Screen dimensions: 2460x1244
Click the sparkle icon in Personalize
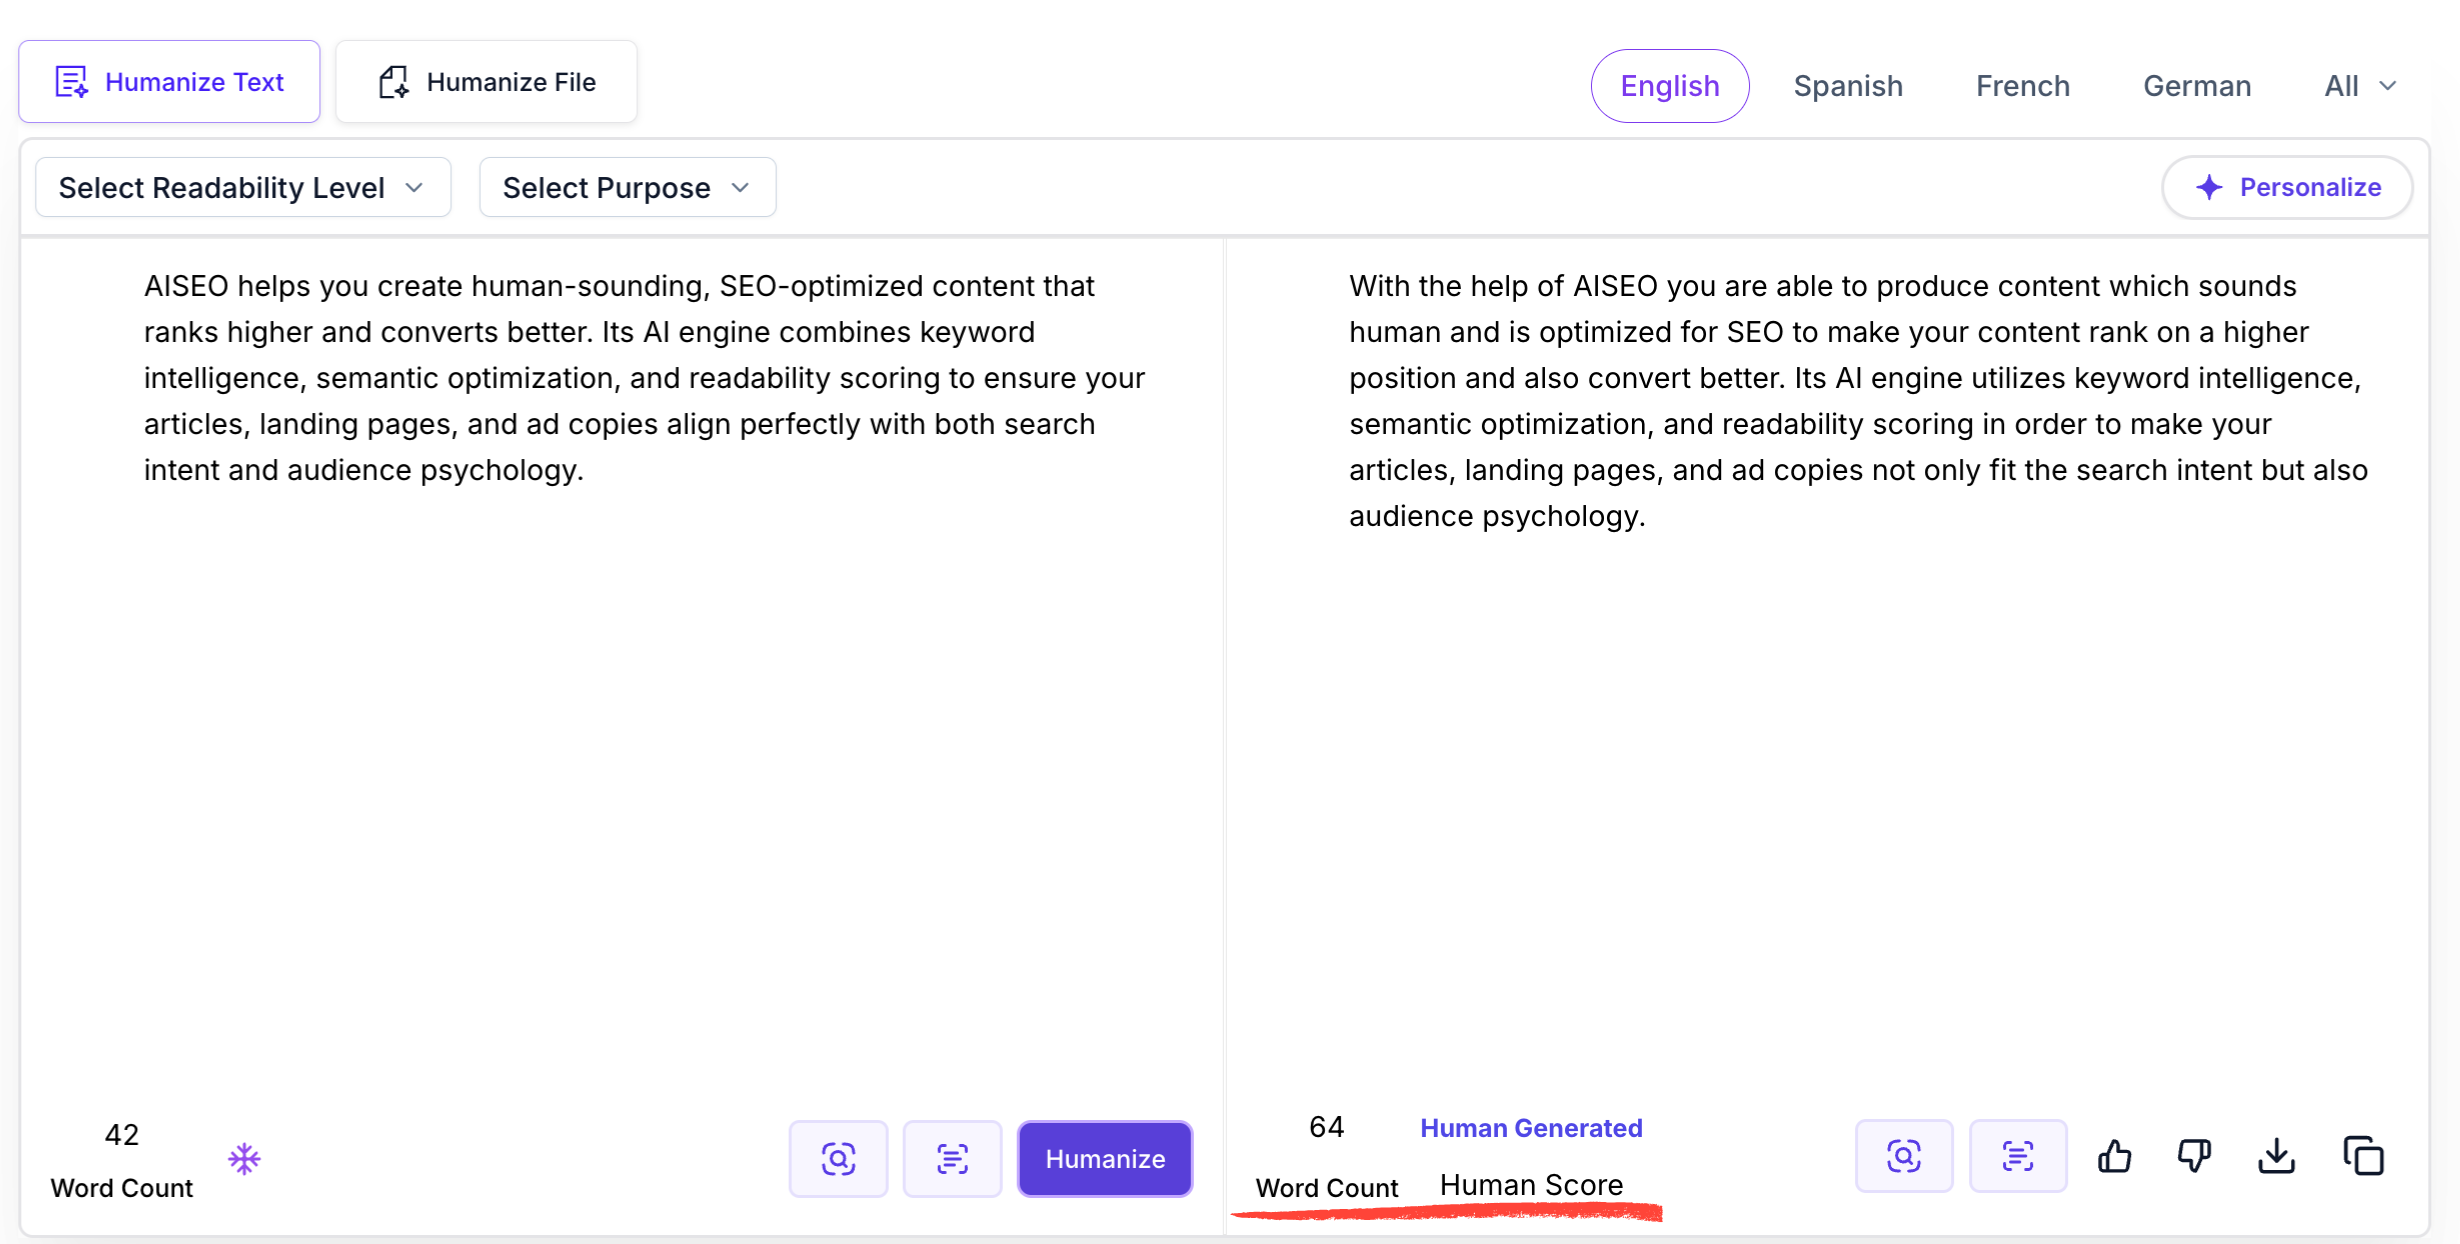2209,187
